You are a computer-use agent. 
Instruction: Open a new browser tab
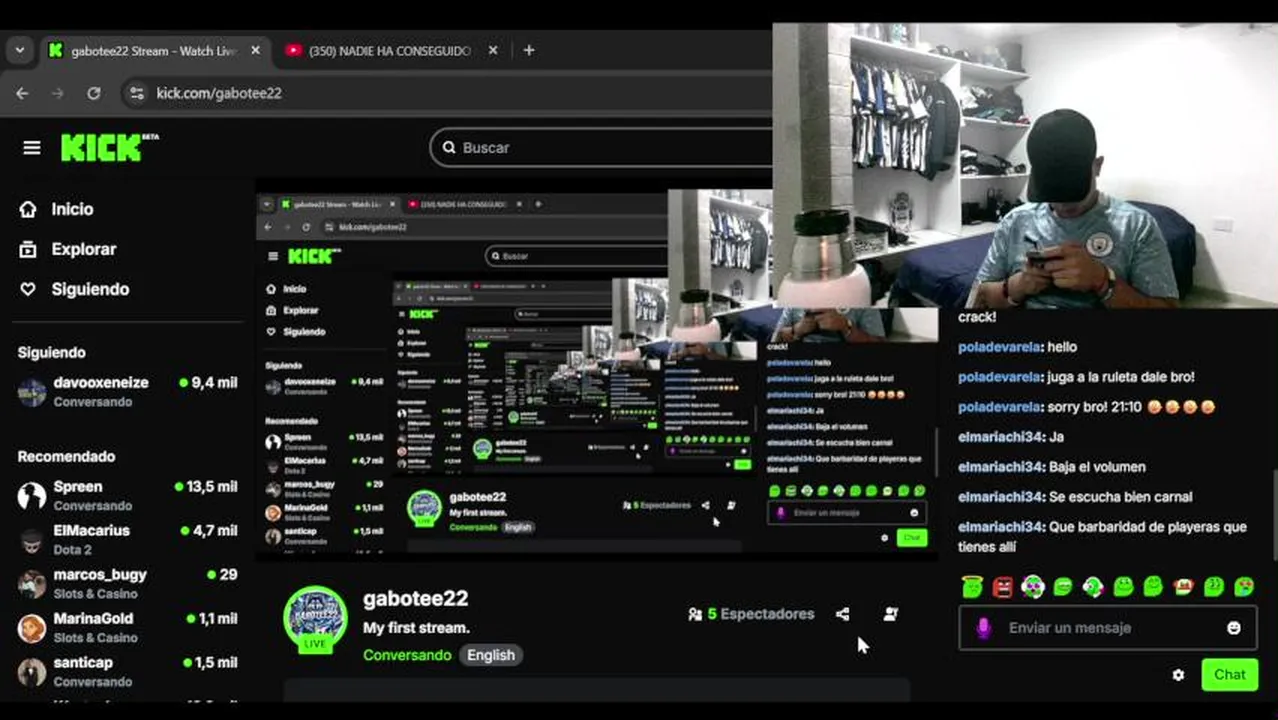pos(529,50)
